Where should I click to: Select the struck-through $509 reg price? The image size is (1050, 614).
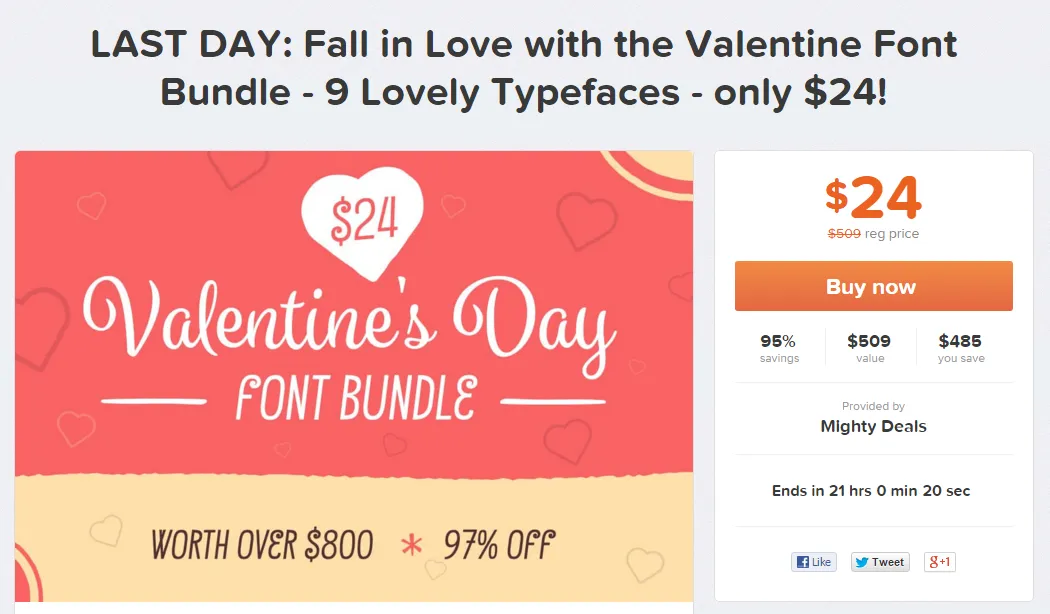coord(844,234)
